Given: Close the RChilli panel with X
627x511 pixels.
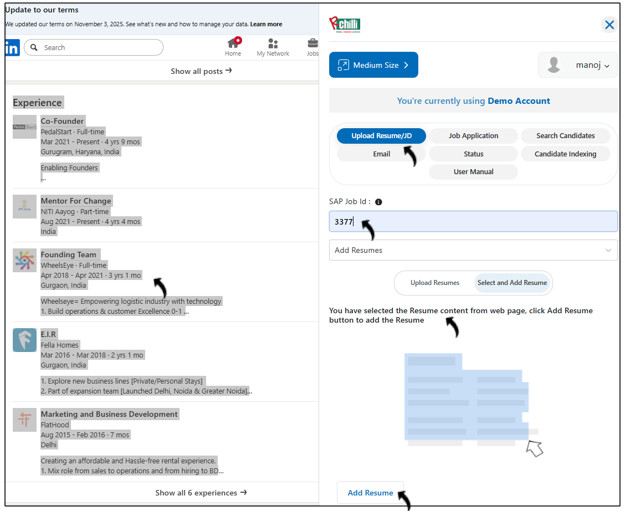Looking at the screenshot, I should click(609, 25).
